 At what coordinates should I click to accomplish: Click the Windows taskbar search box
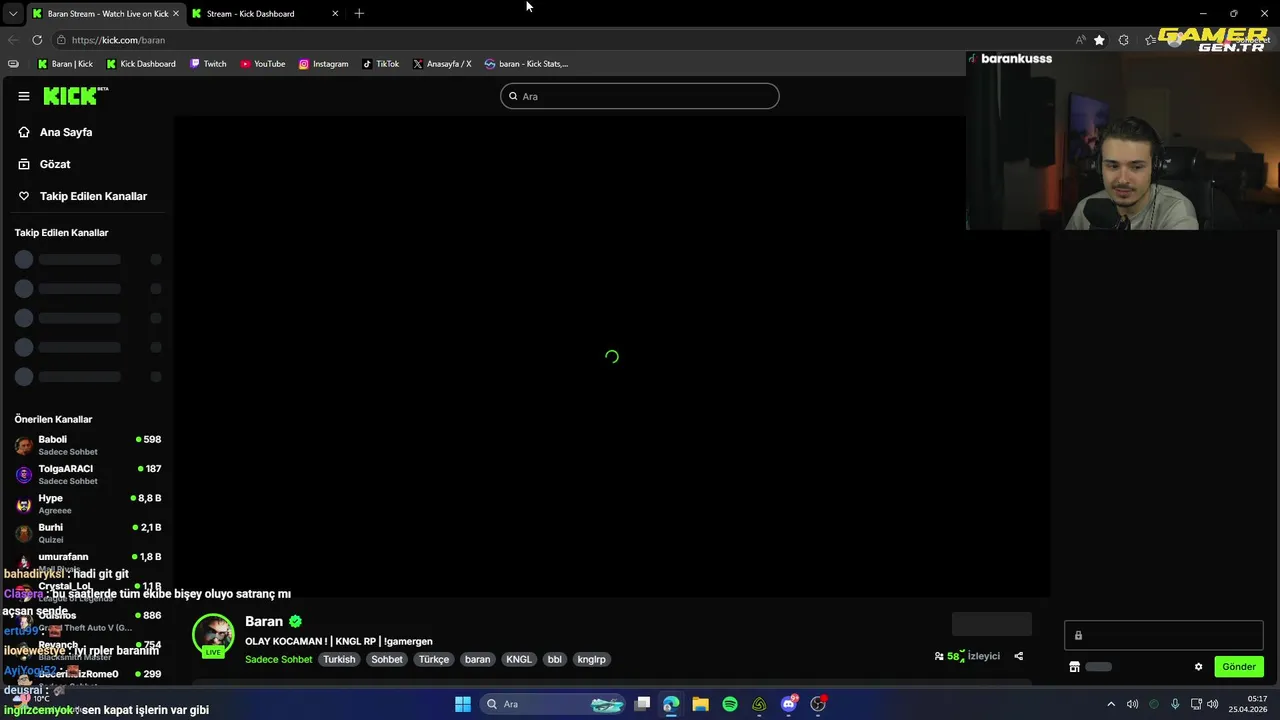552,704
